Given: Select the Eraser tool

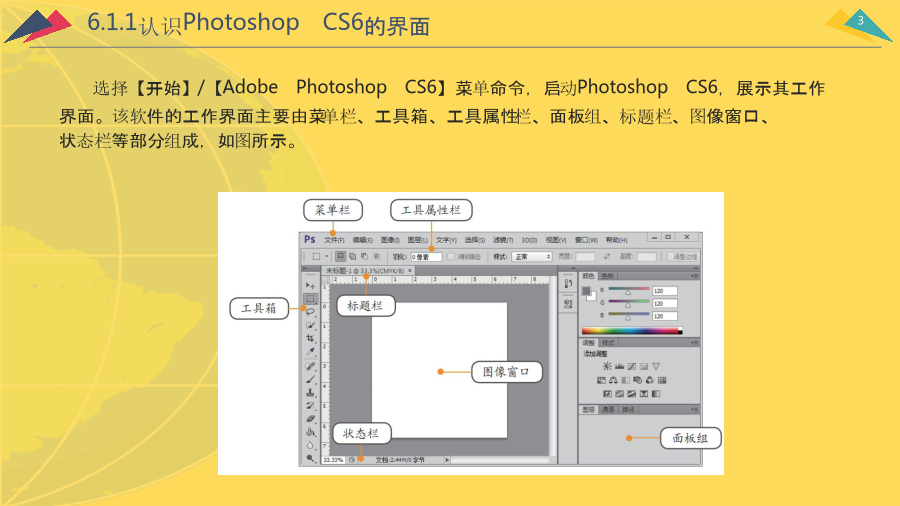Looking at the screenshot, I should 311,419.
